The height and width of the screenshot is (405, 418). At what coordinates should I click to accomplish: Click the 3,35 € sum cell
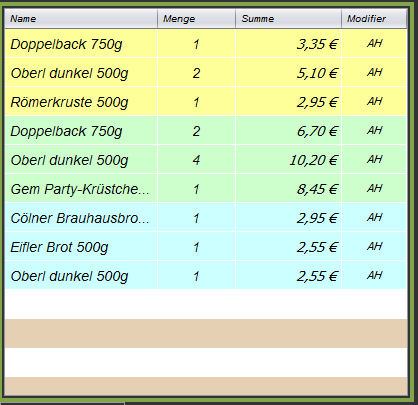pyautogui.click(x=289, y=44)
